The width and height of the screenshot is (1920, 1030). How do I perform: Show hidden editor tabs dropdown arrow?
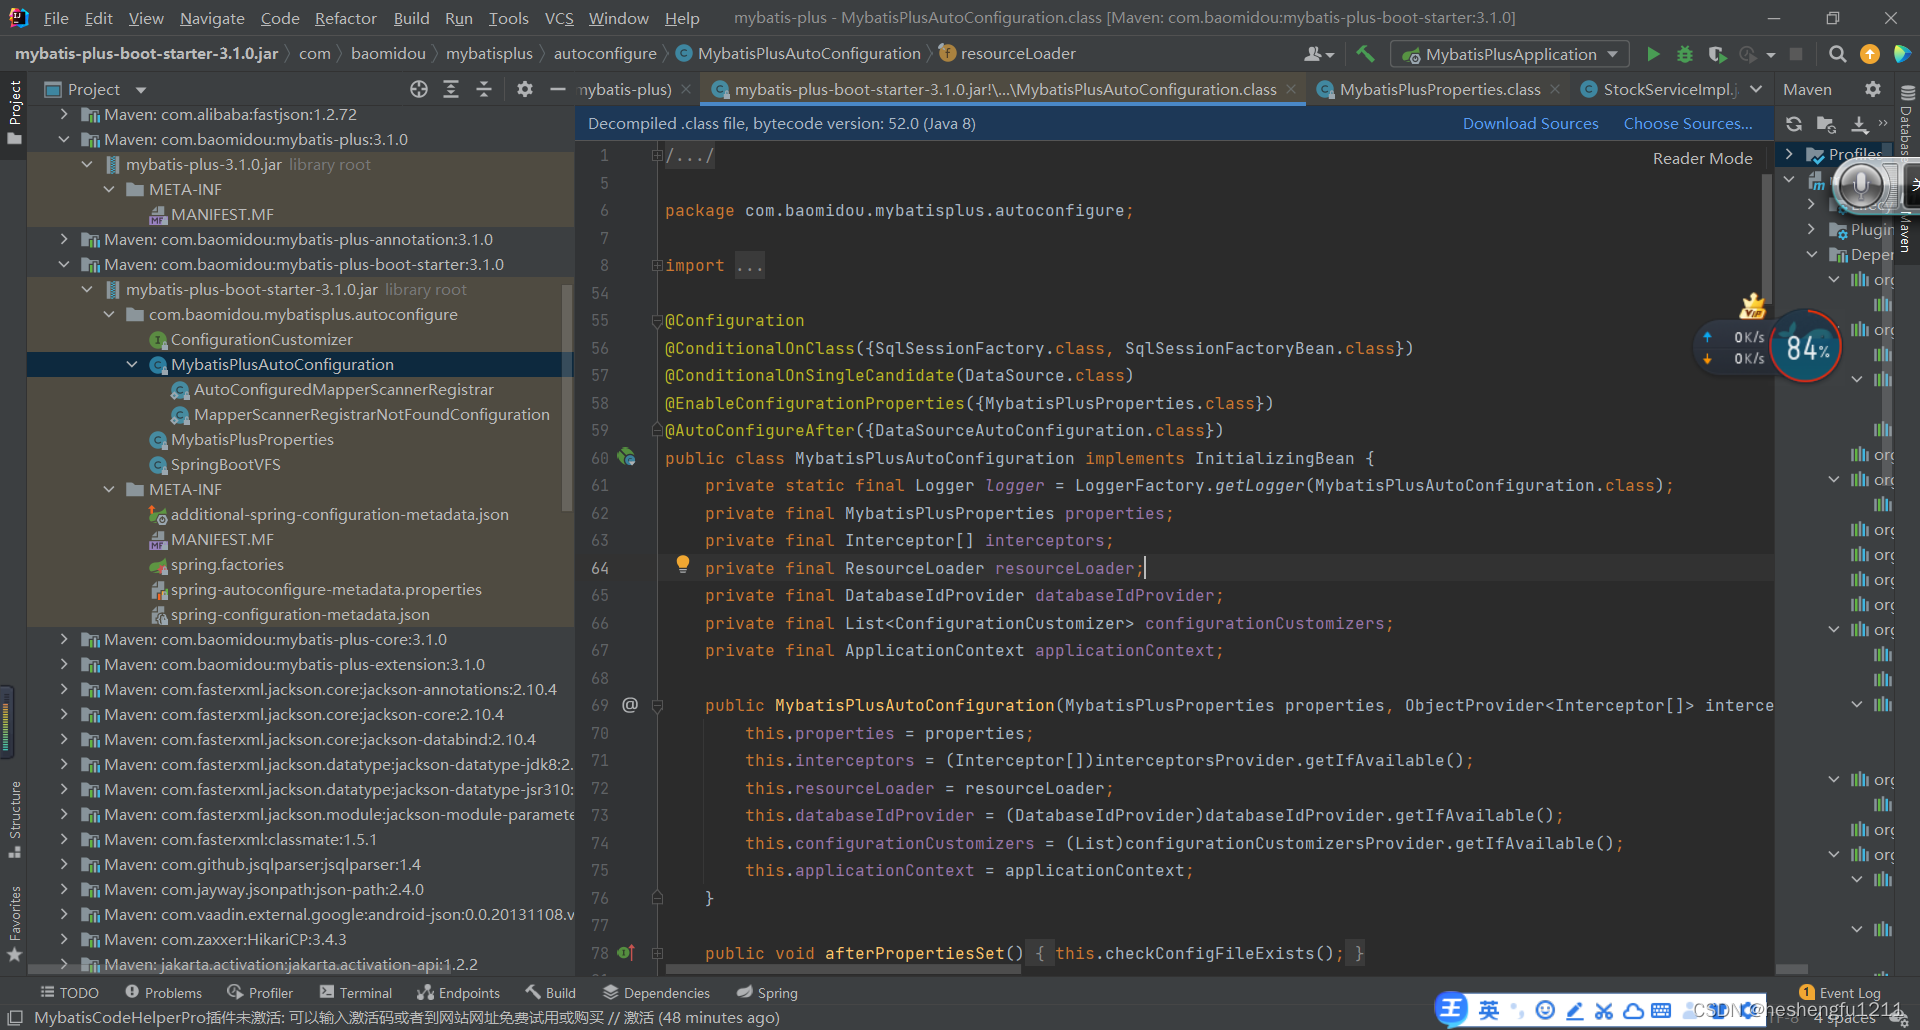point(1756,90)
